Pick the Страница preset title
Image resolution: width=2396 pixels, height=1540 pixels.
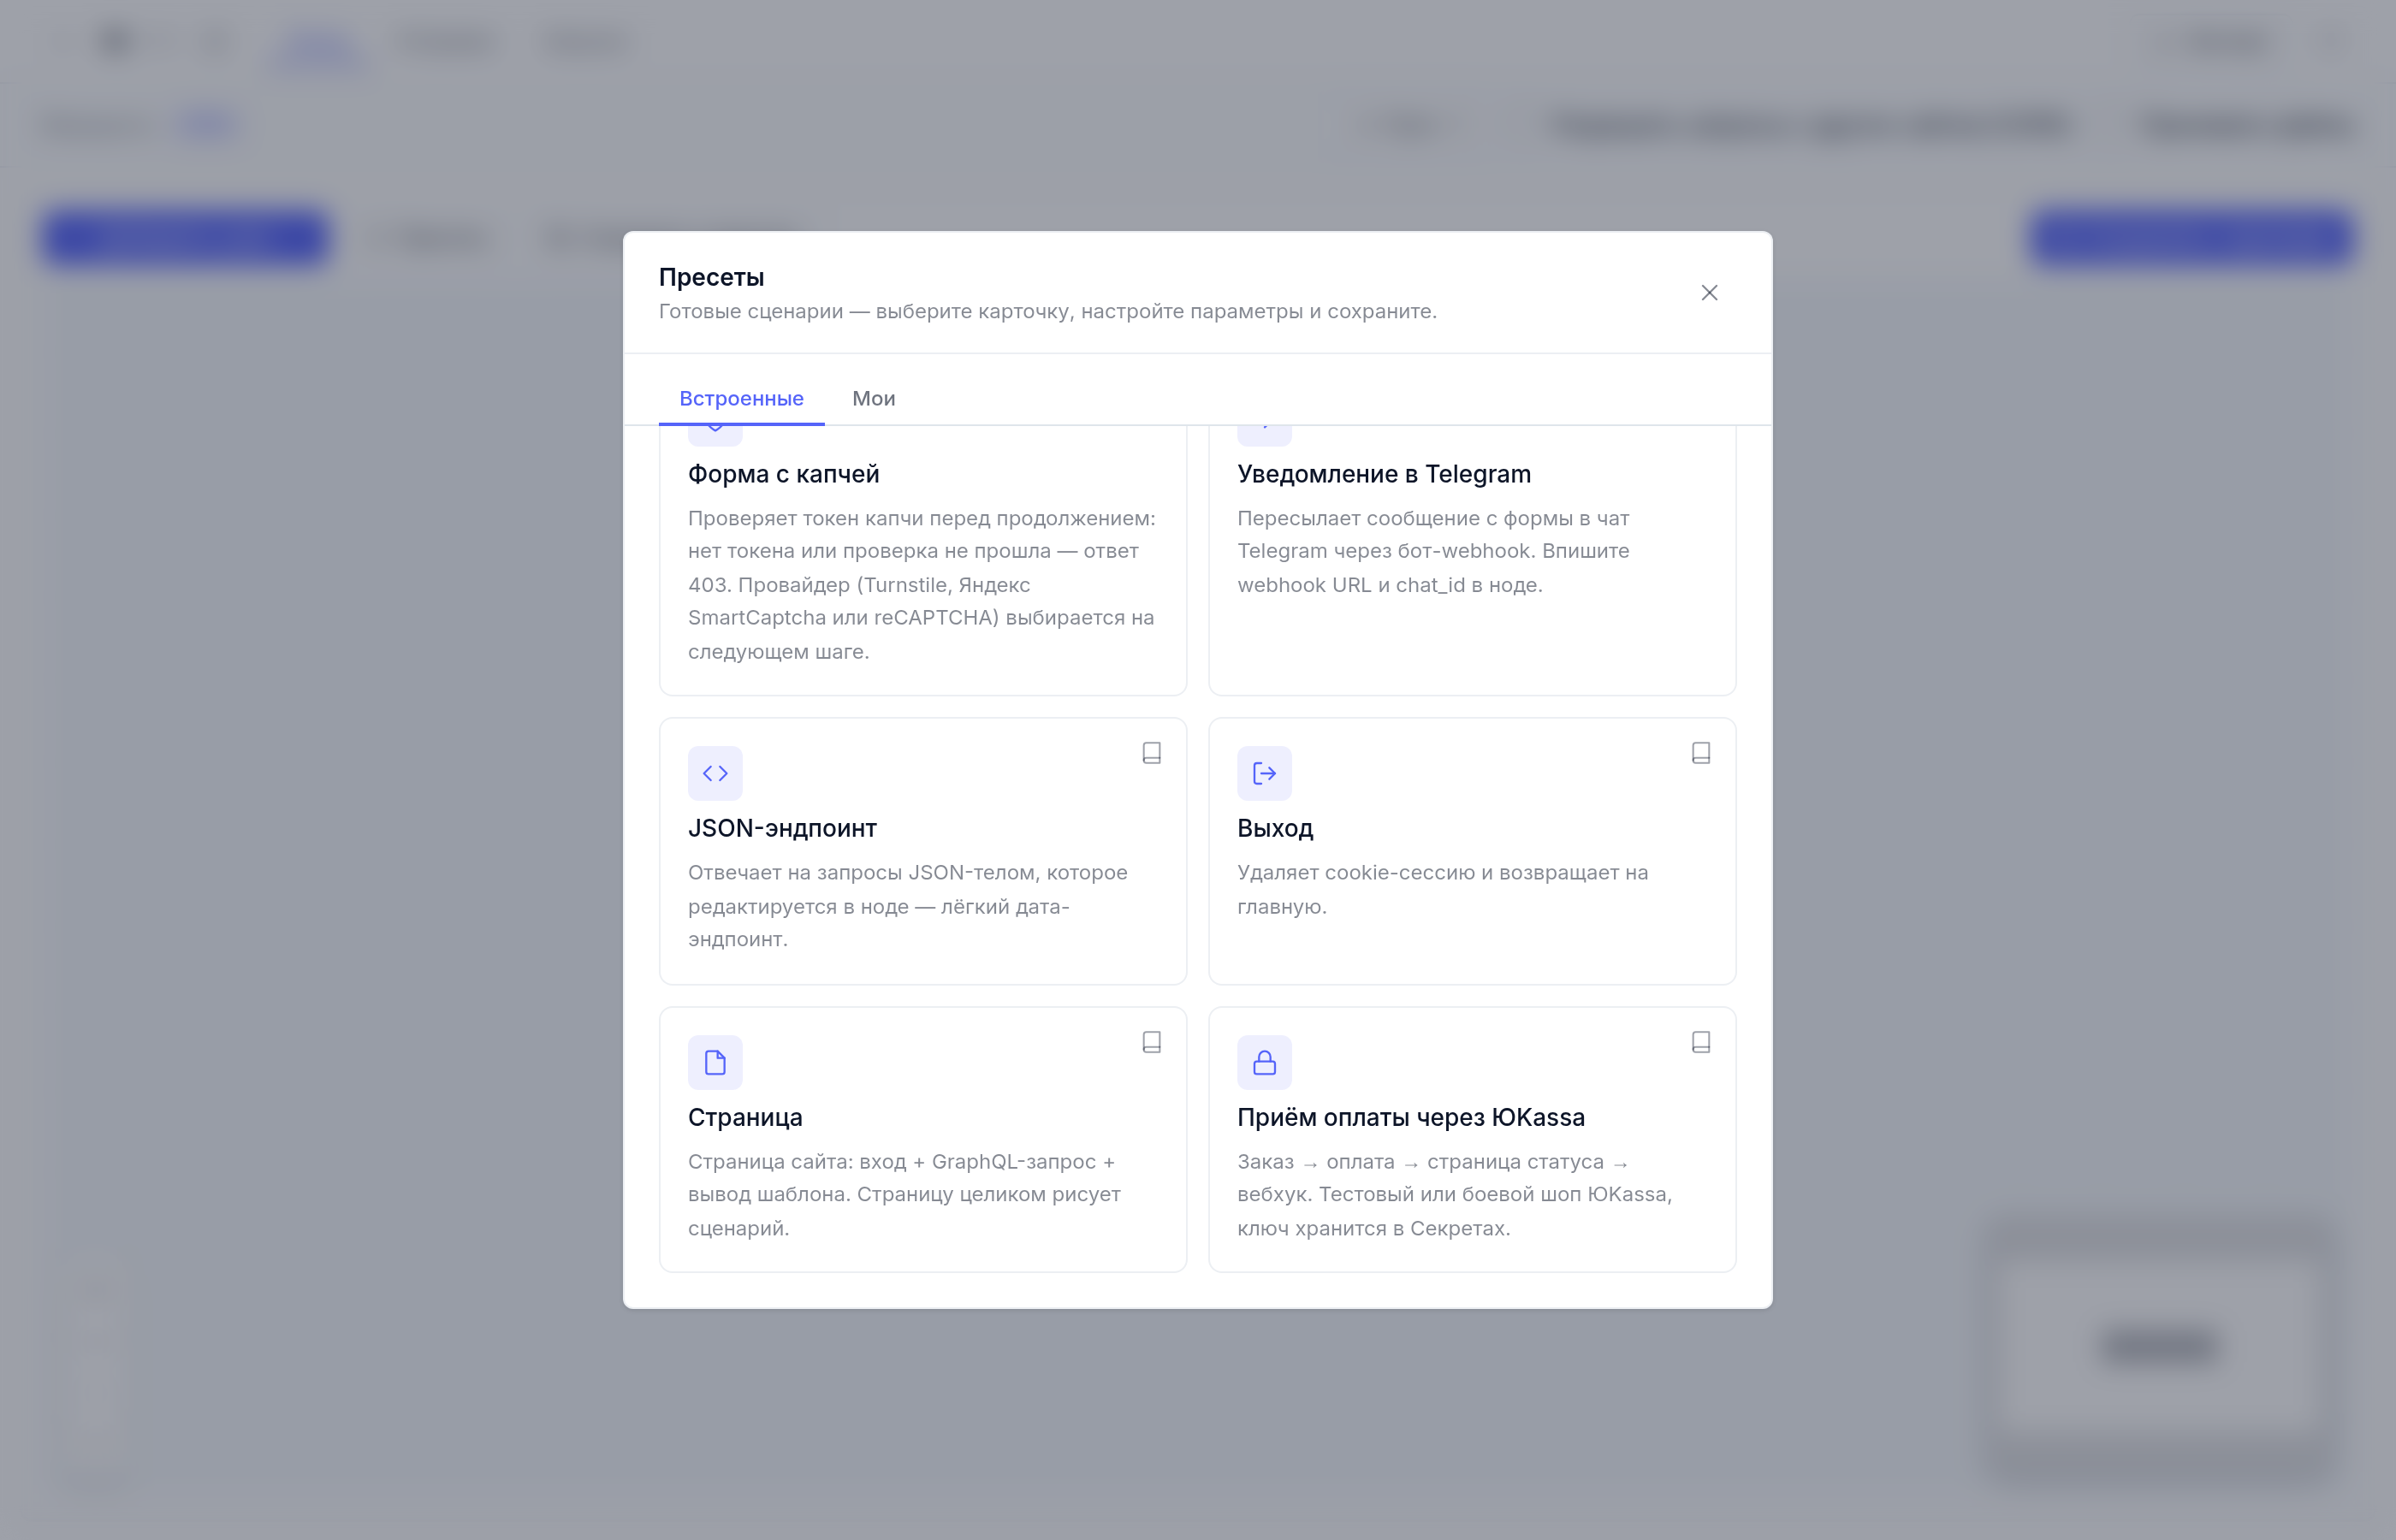pyautogui.click(x=745, y=1117)
